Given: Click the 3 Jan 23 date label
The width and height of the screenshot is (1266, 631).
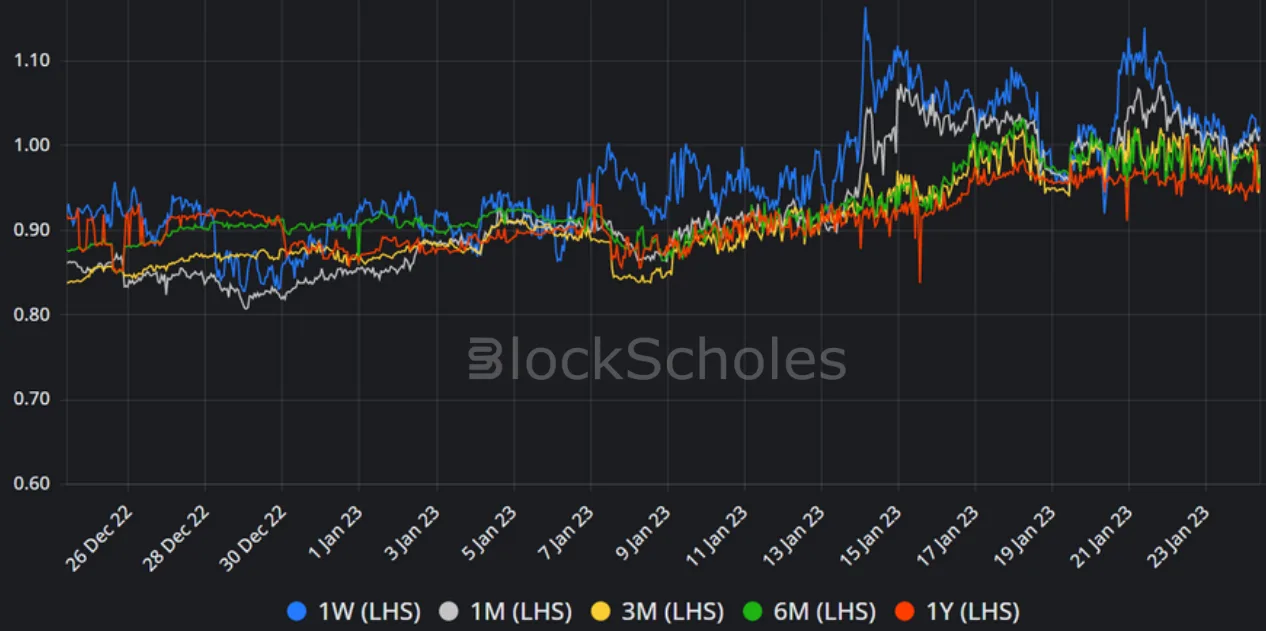Looking at the screenshot, I should tap(412, 531).
